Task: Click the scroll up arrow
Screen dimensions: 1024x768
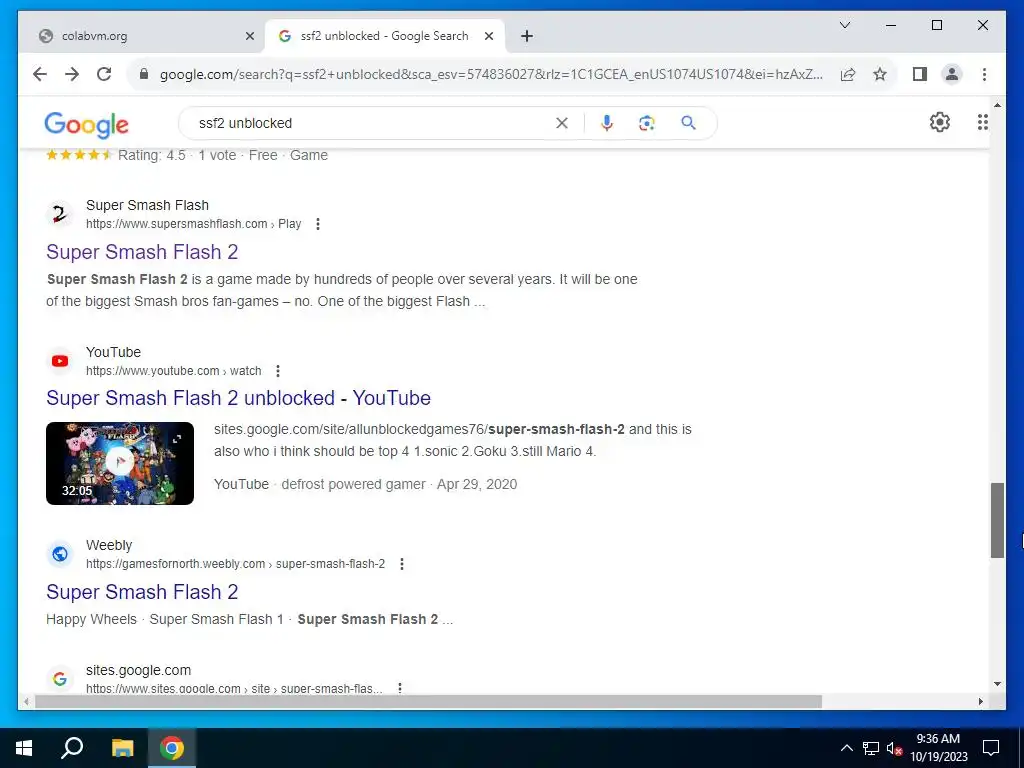Action: [x=997, y=104]
